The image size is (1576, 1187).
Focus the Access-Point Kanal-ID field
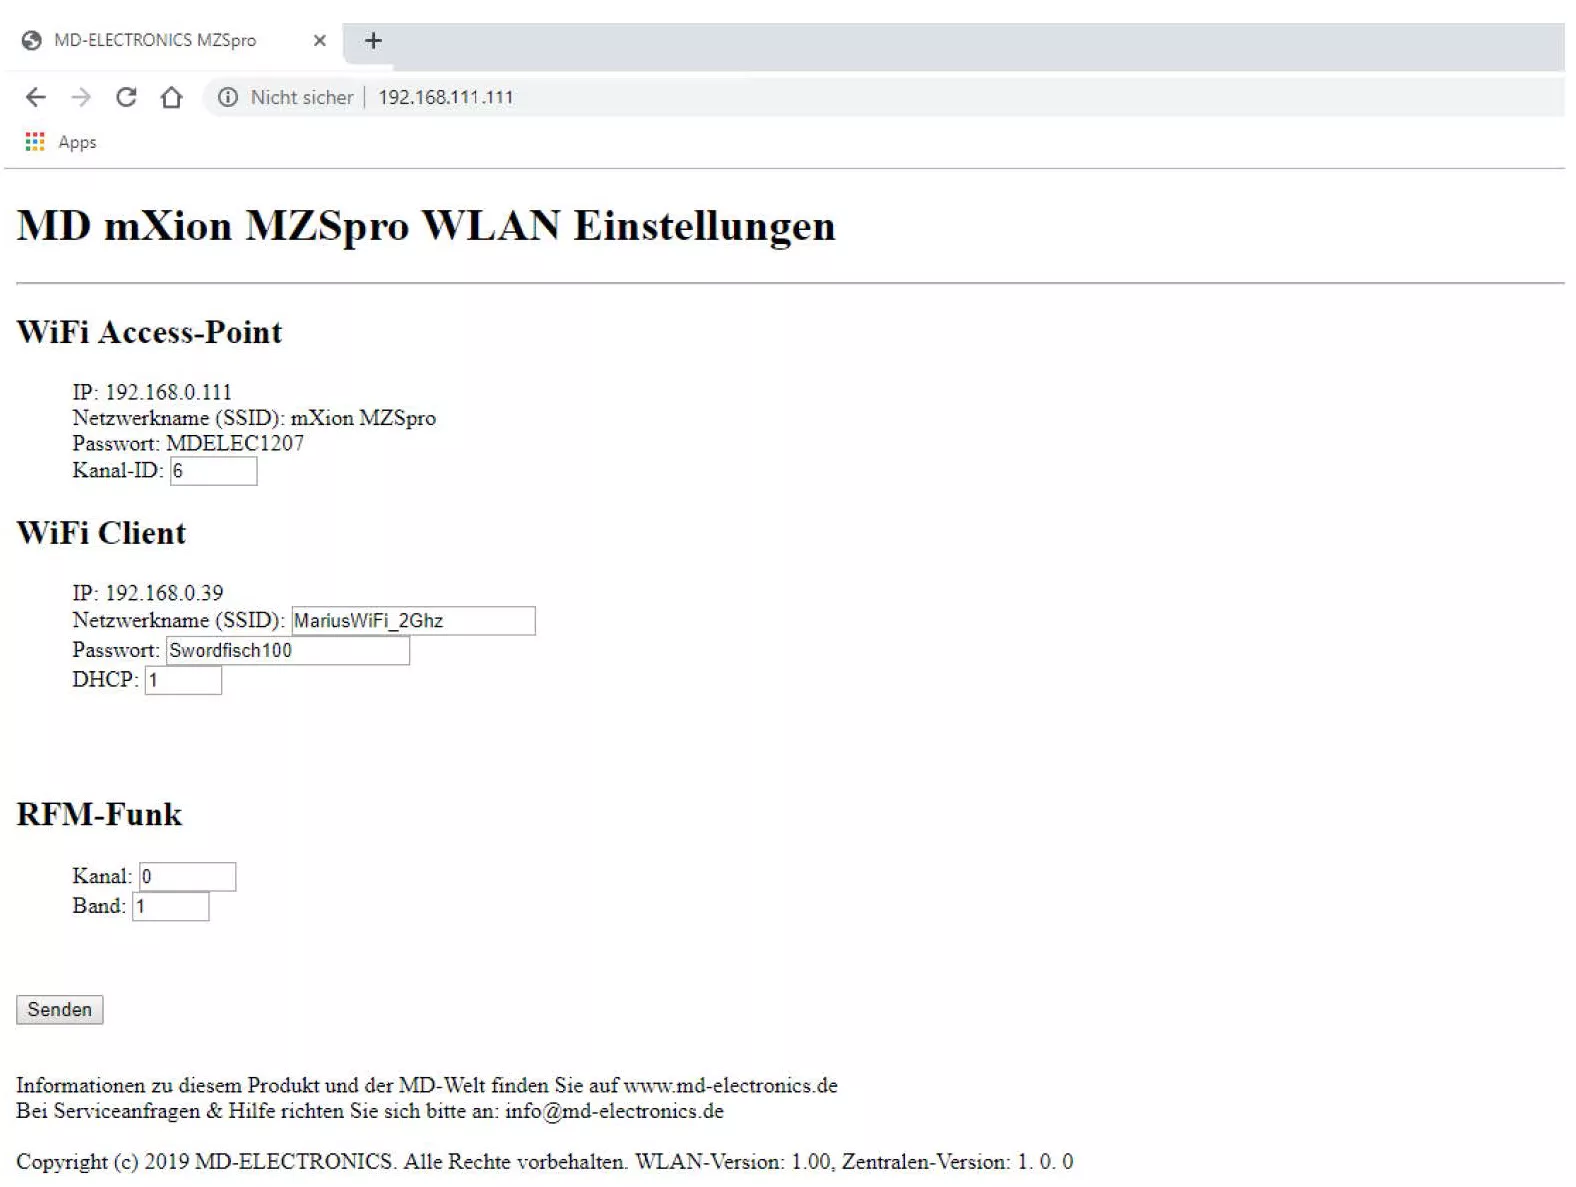pyautogui.click(x=213, y=471)
